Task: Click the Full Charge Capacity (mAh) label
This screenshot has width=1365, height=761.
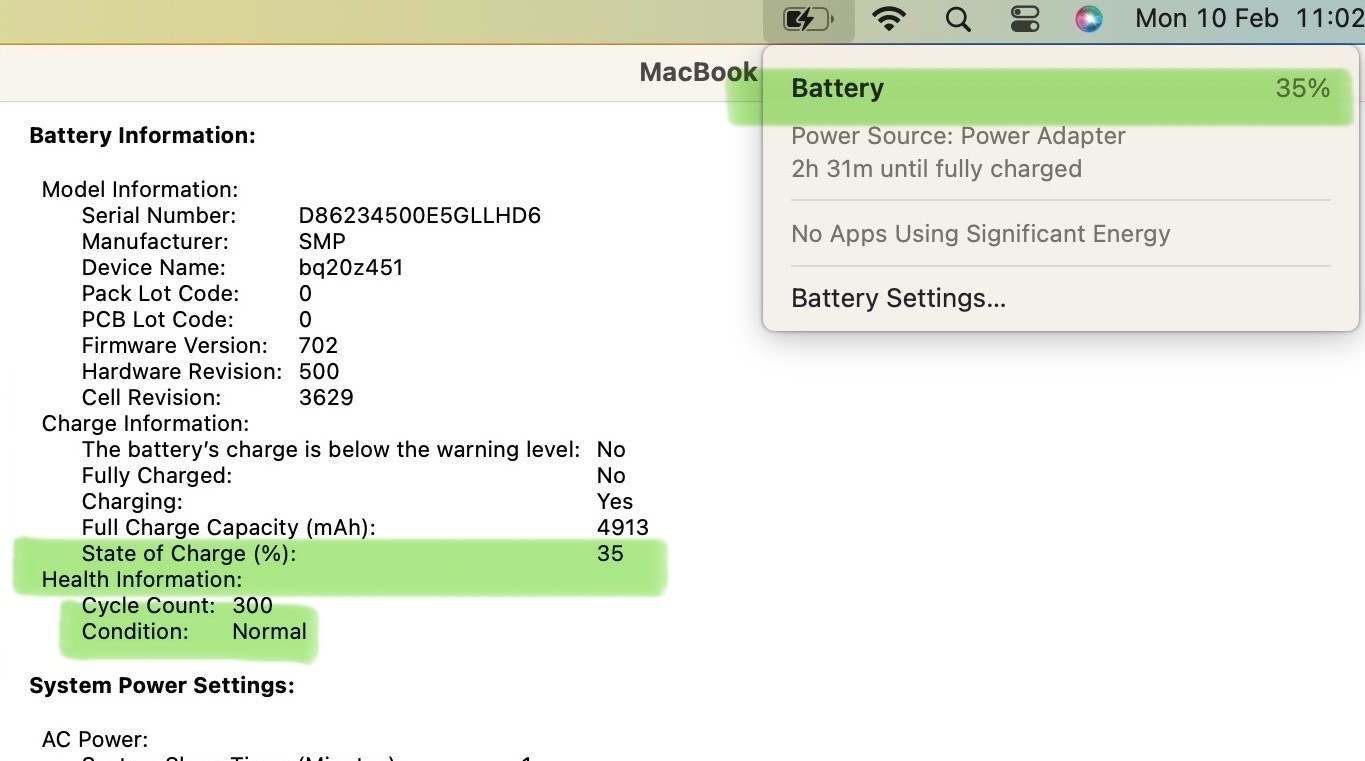Action: (229, 527)
